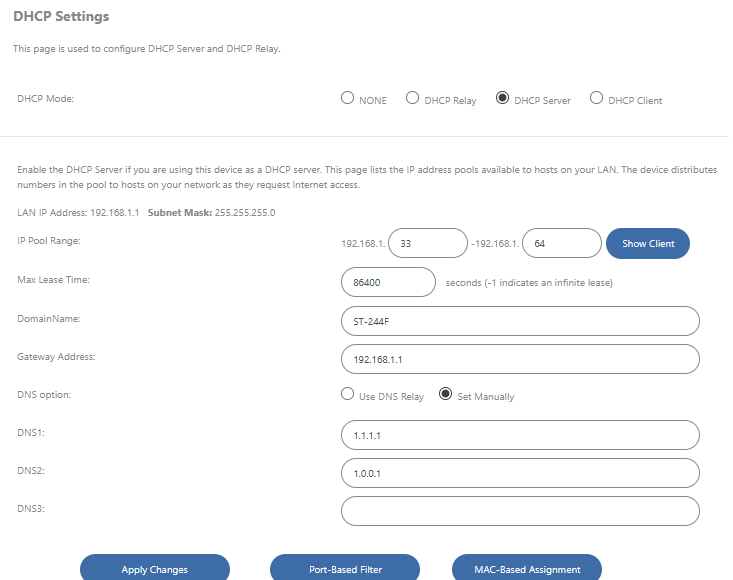The image size is (733, 580).
Task: Click the DomainName input box
Action: (519, 321)
